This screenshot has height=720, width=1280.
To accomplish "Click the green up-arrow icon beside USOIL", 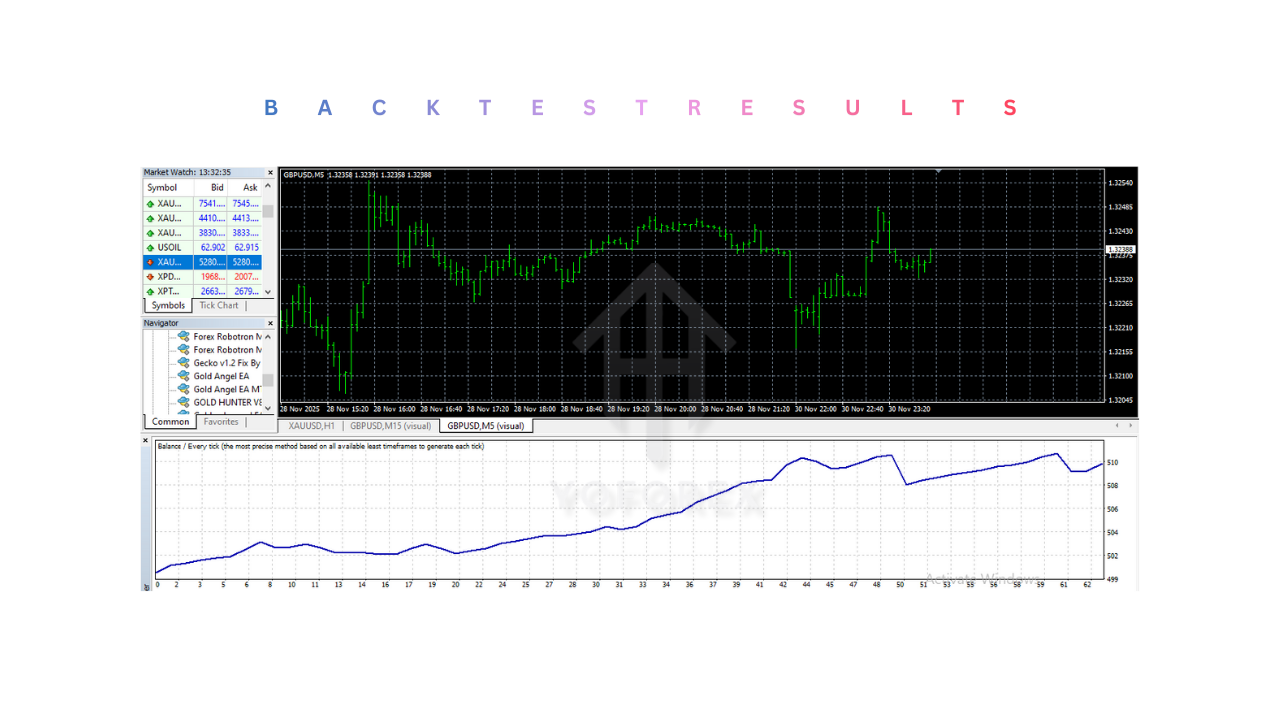I will click(152, 246).
